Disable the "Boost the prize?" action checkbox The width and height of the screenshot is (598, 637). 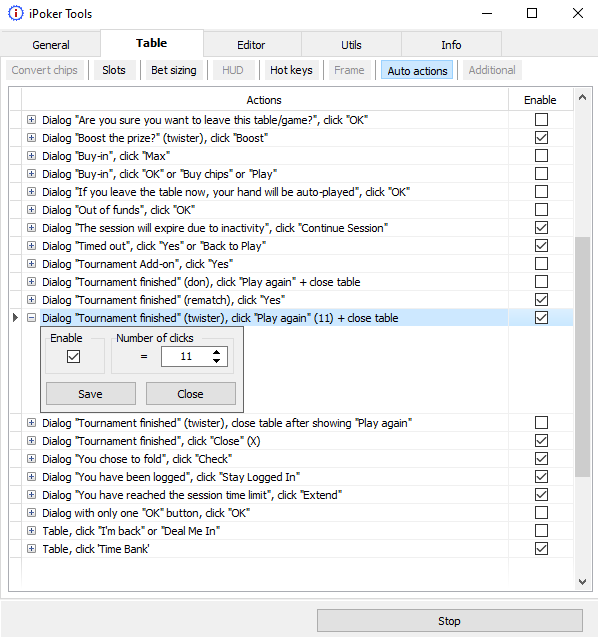pos(541,138)
